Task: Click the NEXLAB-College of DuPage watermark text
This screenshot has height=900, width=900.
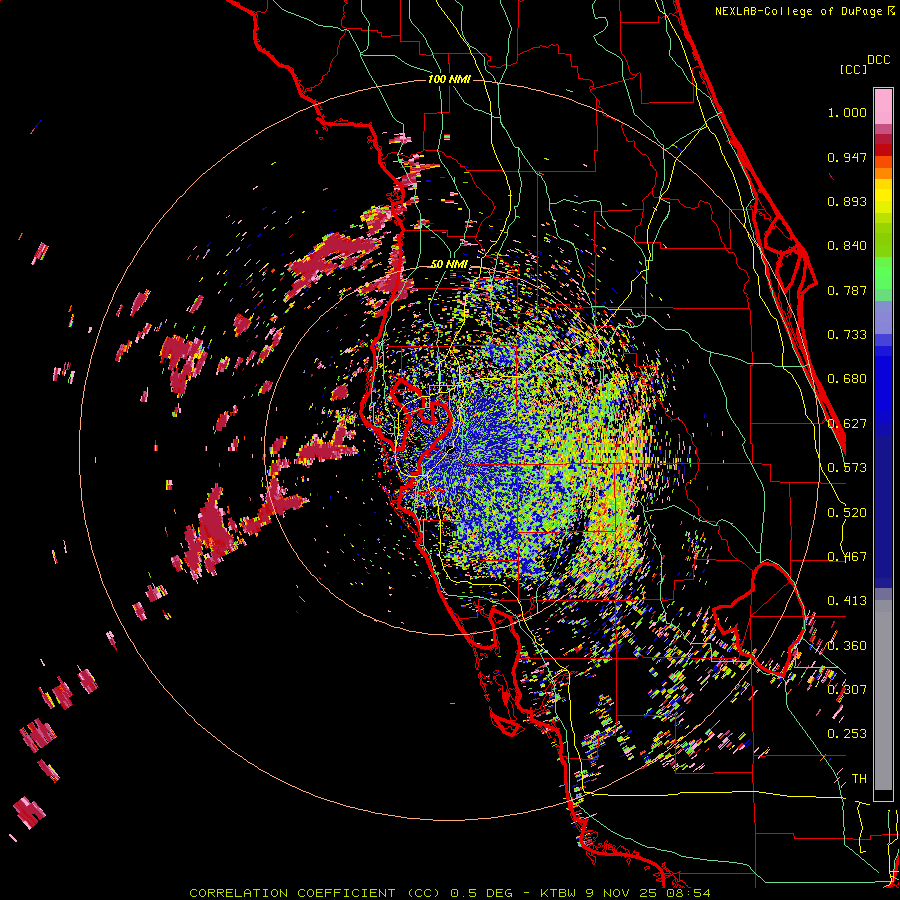Action: [804, 11]
